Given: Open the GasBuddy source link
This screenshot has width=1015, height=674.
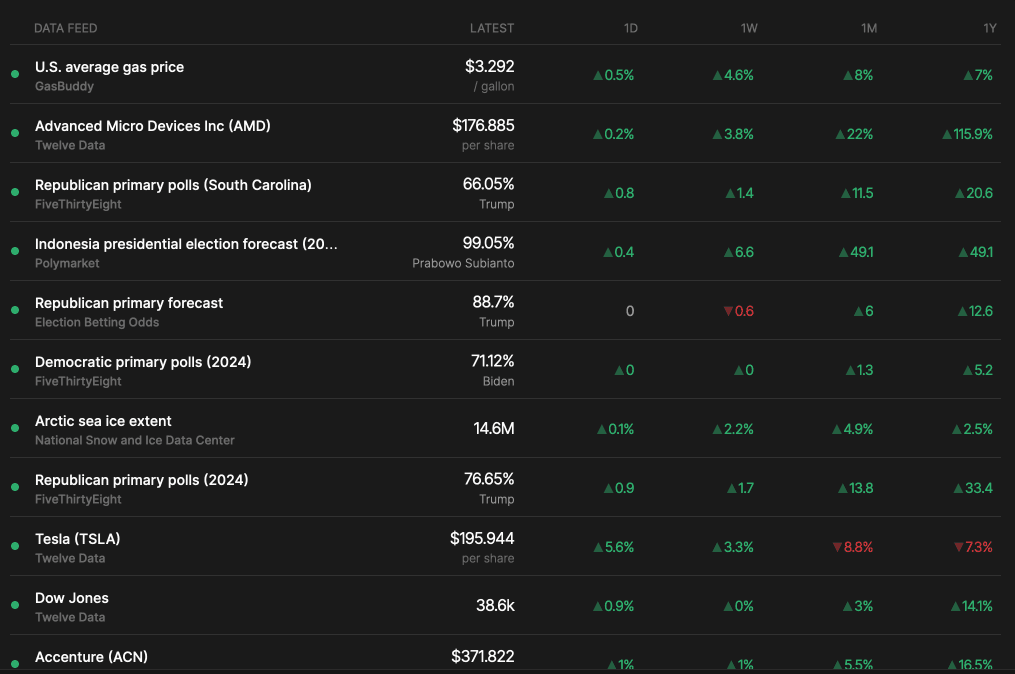Looking at the screenshot, I should click(65, 86).
